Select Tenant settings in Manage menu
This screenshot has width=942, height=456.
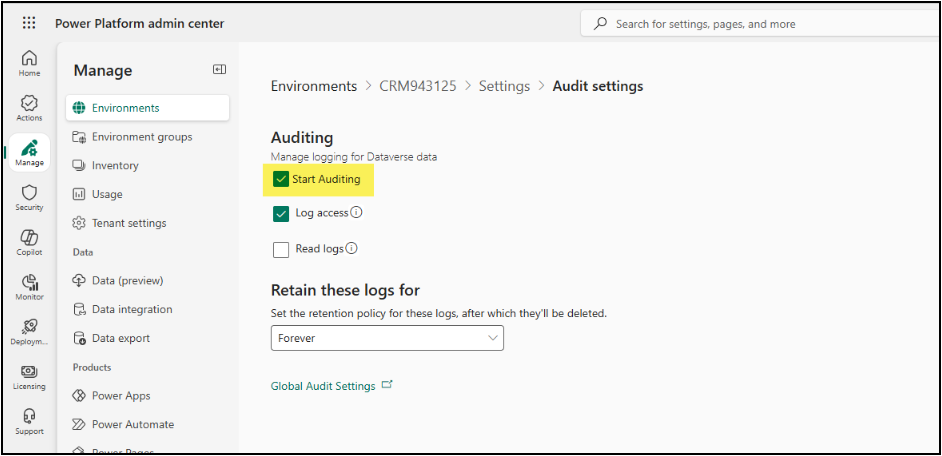[x=128, y=223]
